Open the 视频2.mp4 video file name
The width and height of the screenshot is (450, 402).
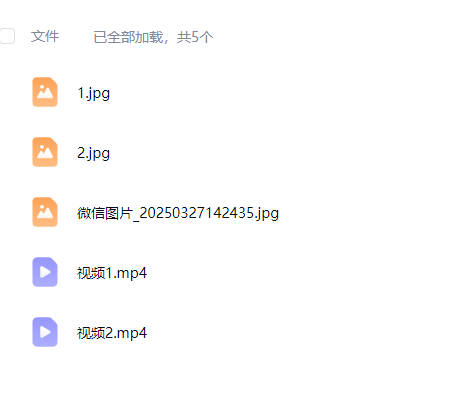point(112,333)
